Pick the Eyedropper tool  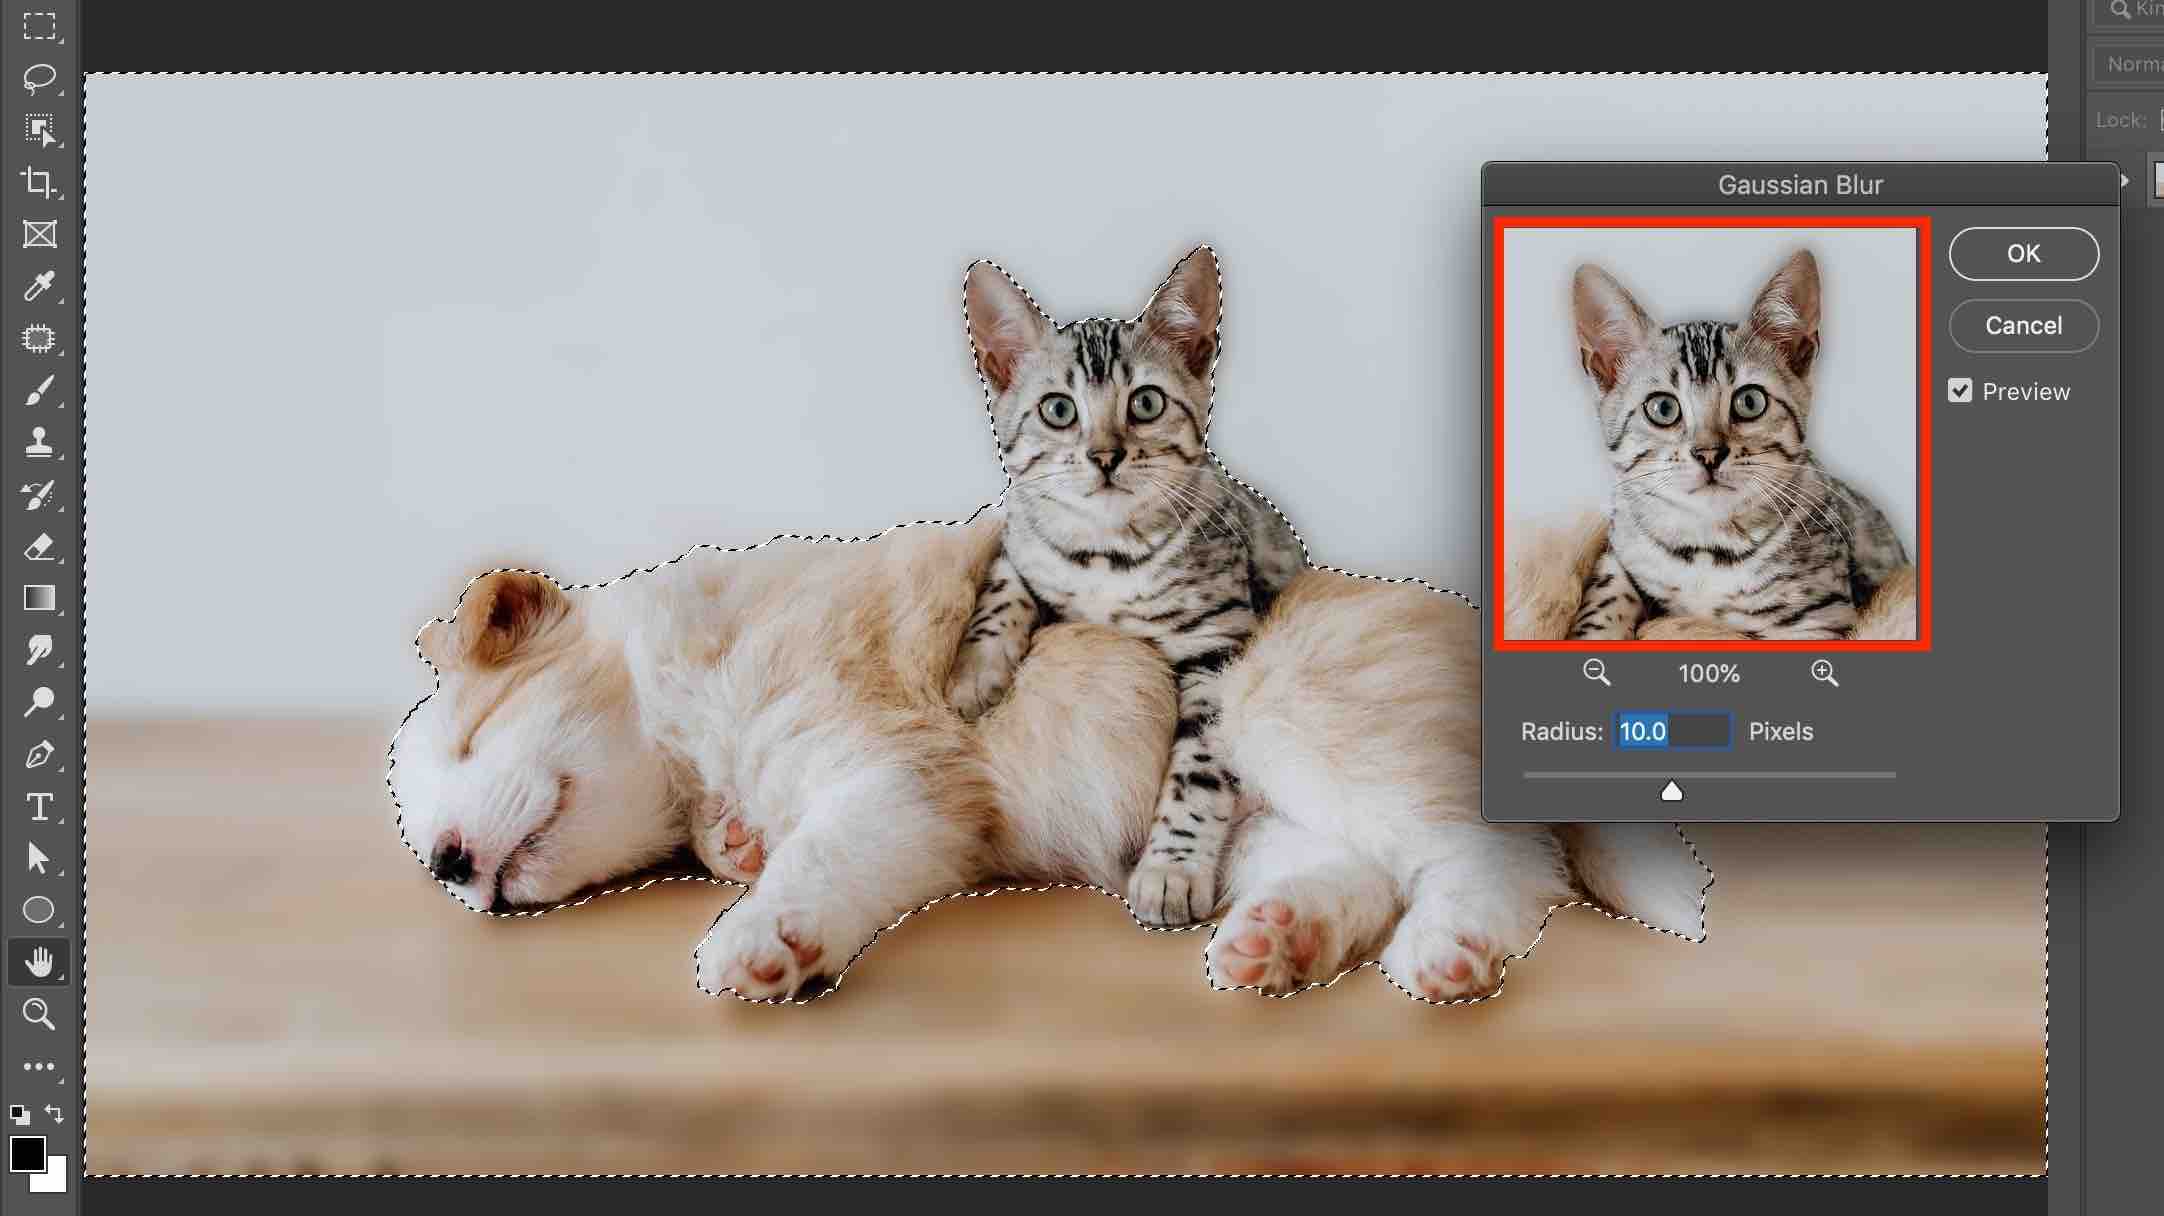coord(39,286)
